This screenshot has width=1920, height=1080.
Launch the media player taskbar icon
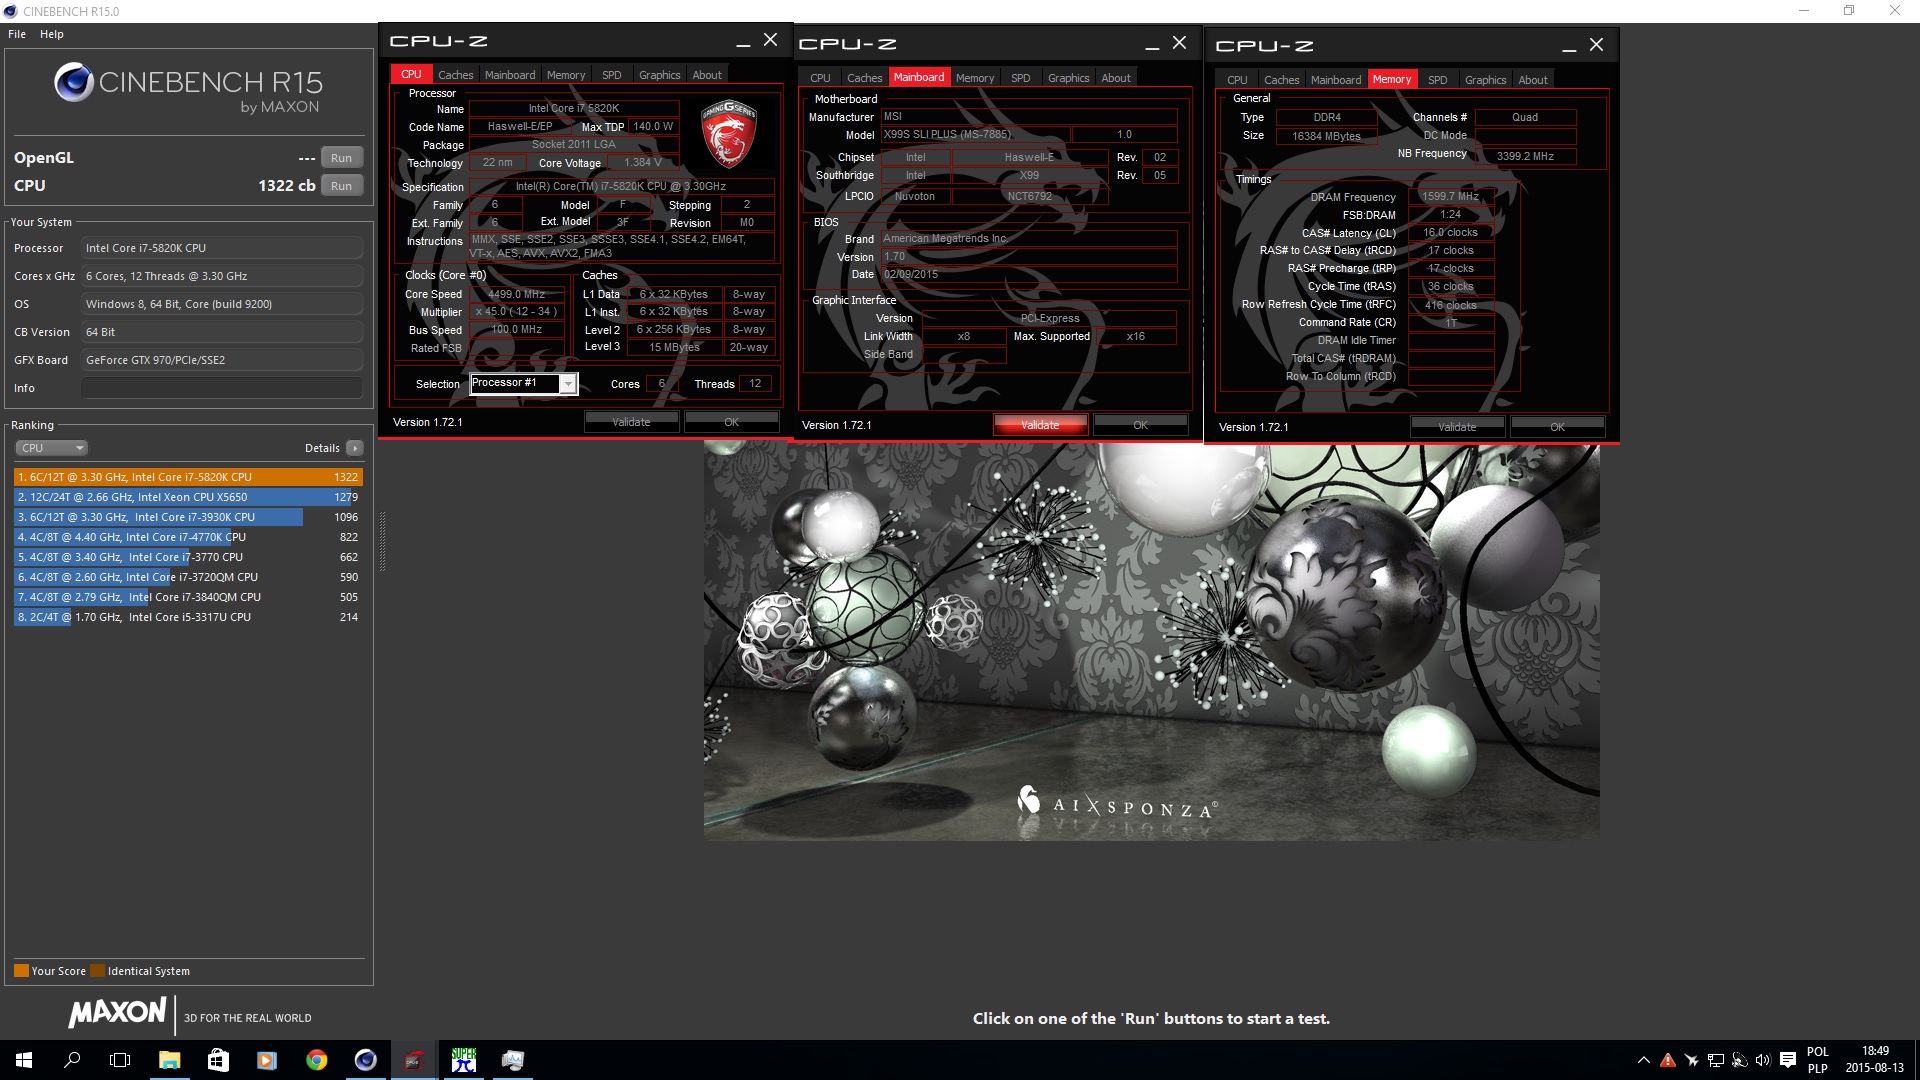267,1060
